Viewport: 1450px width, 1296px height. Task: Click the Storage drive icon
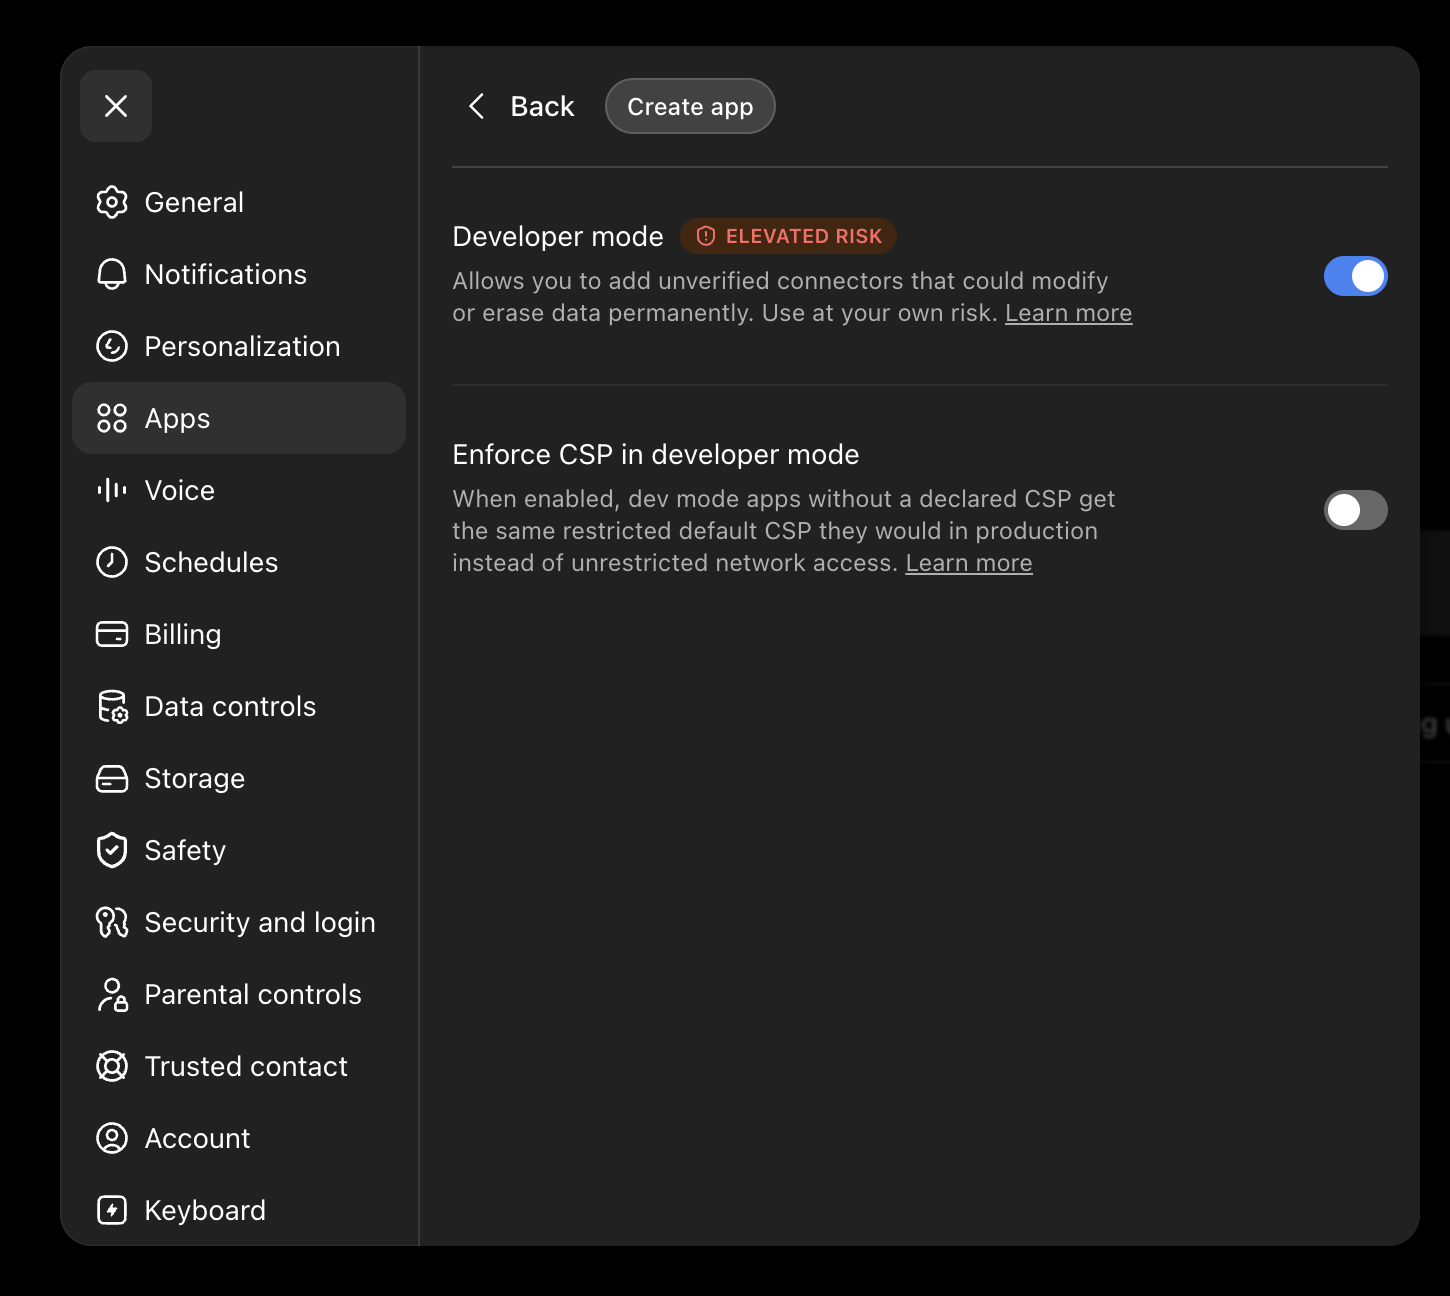(x=112, y=778)
